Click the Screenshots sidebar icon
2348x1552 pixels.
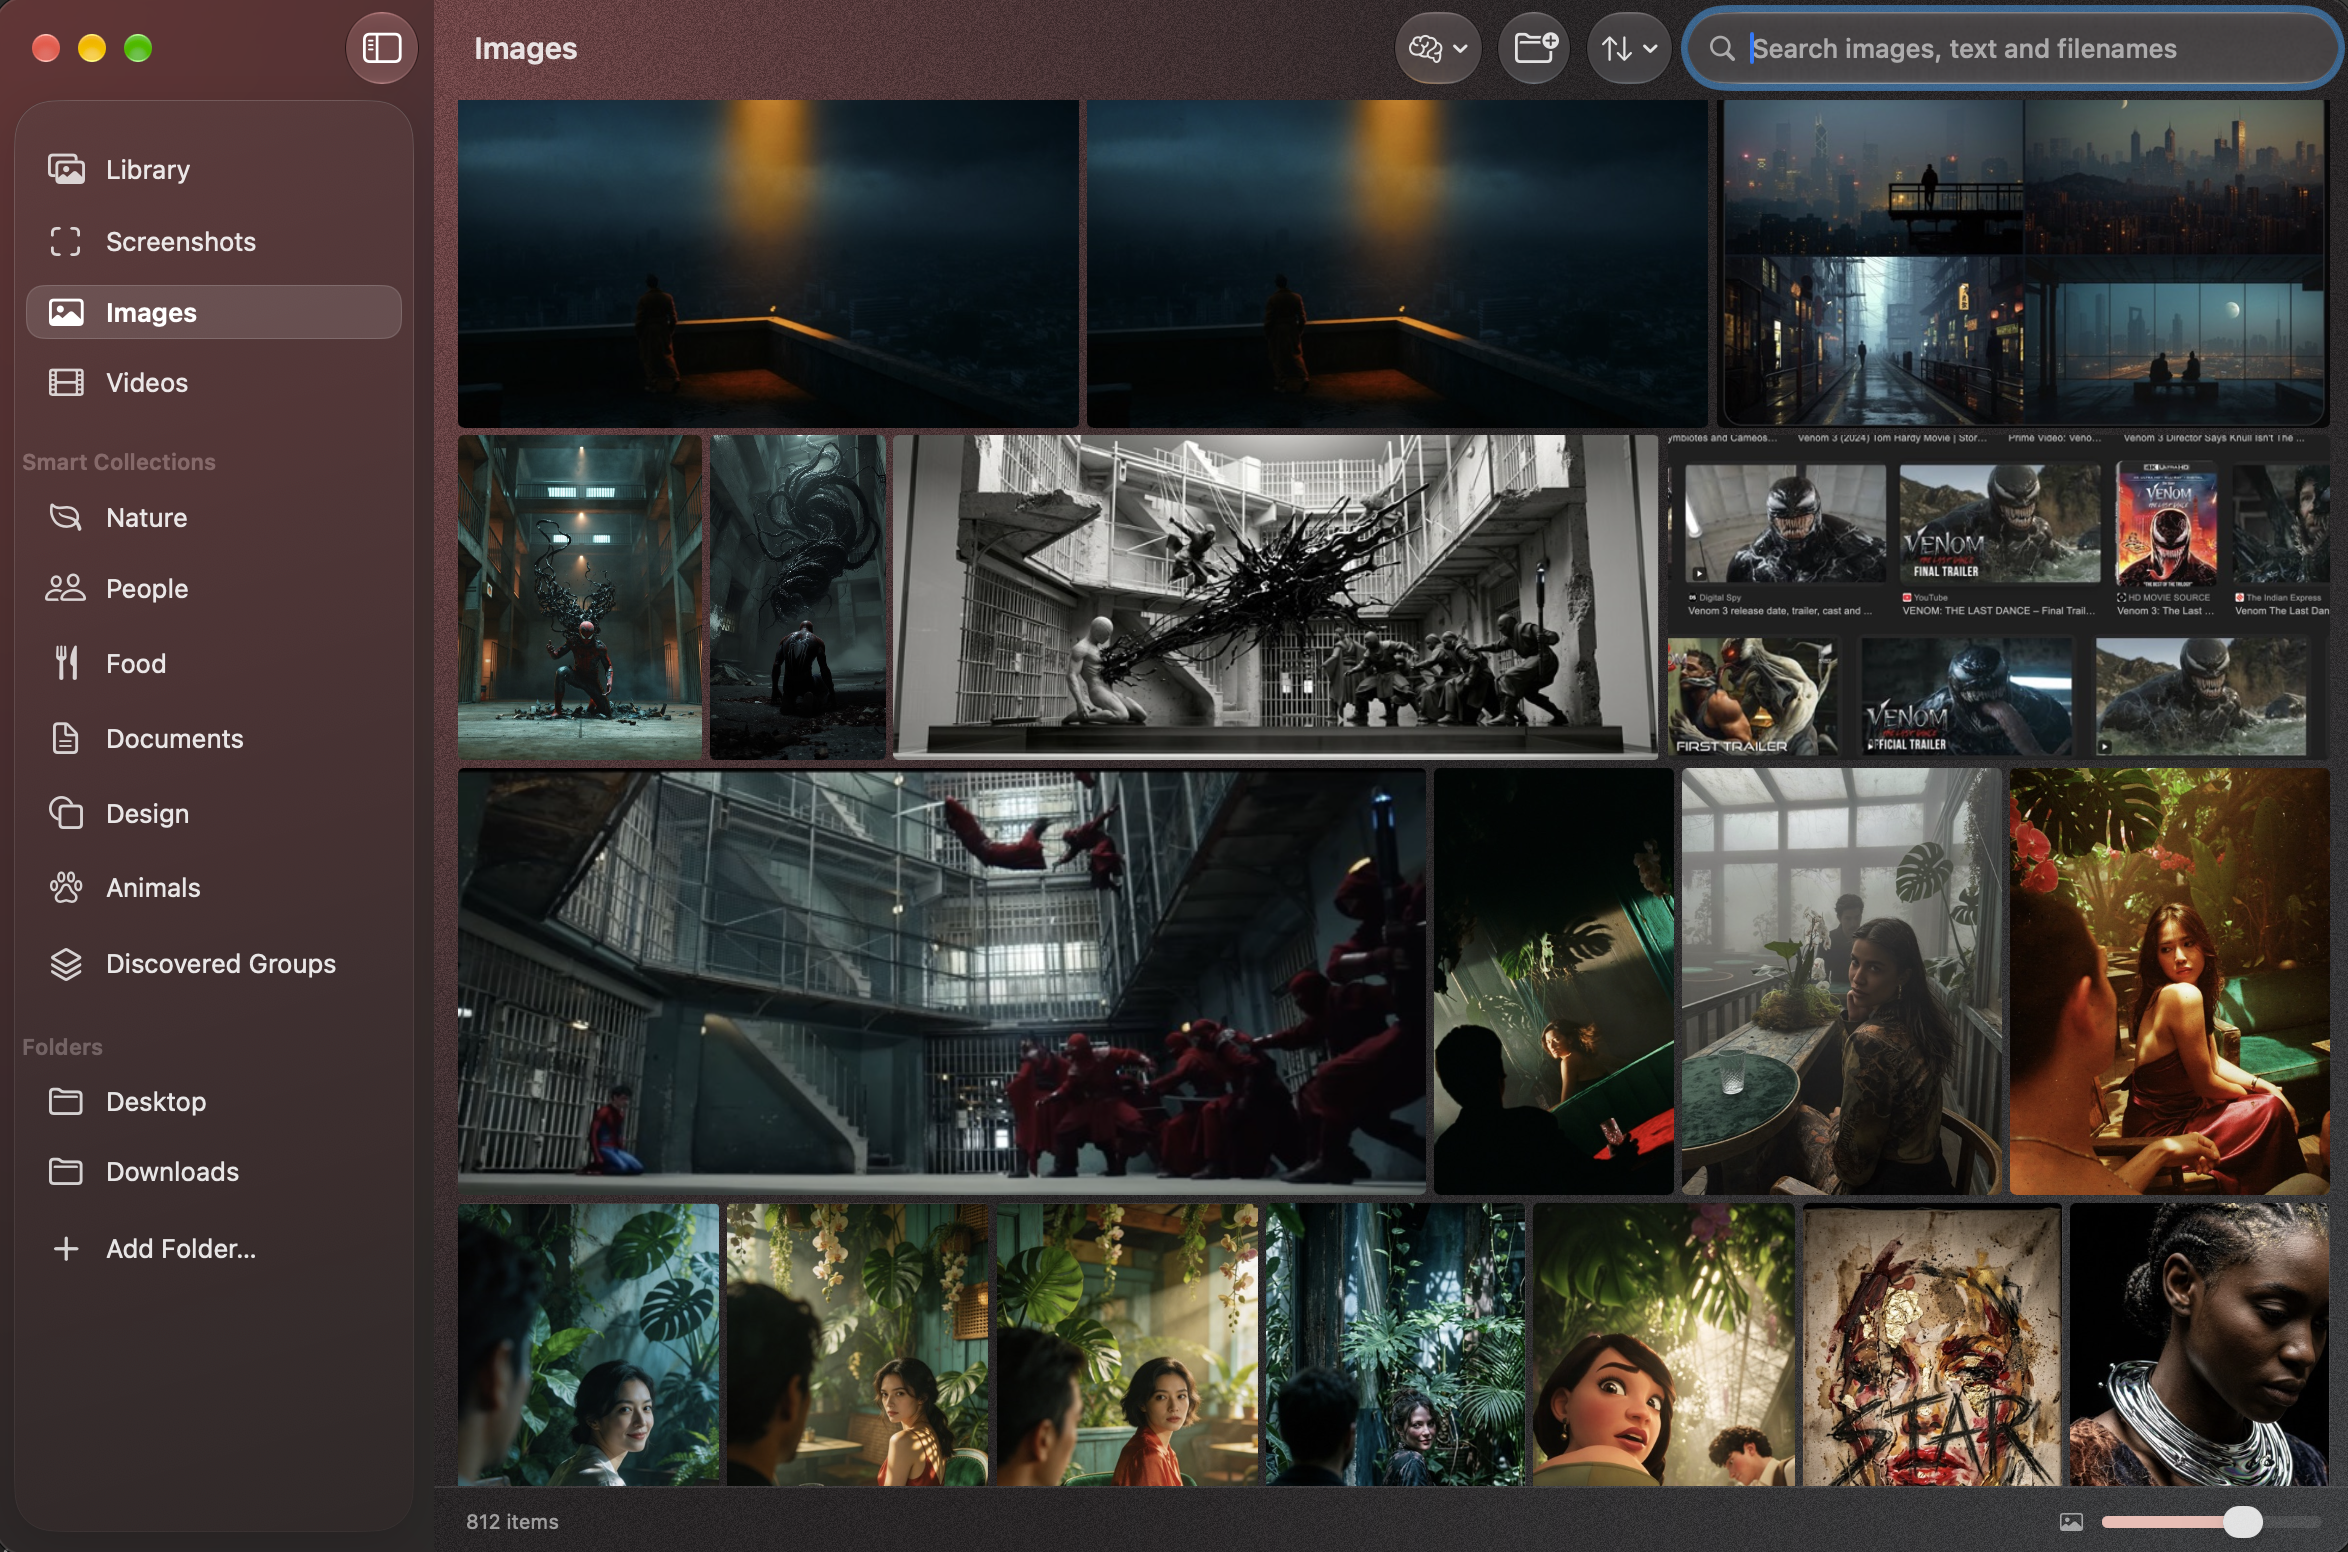(66, 241)
